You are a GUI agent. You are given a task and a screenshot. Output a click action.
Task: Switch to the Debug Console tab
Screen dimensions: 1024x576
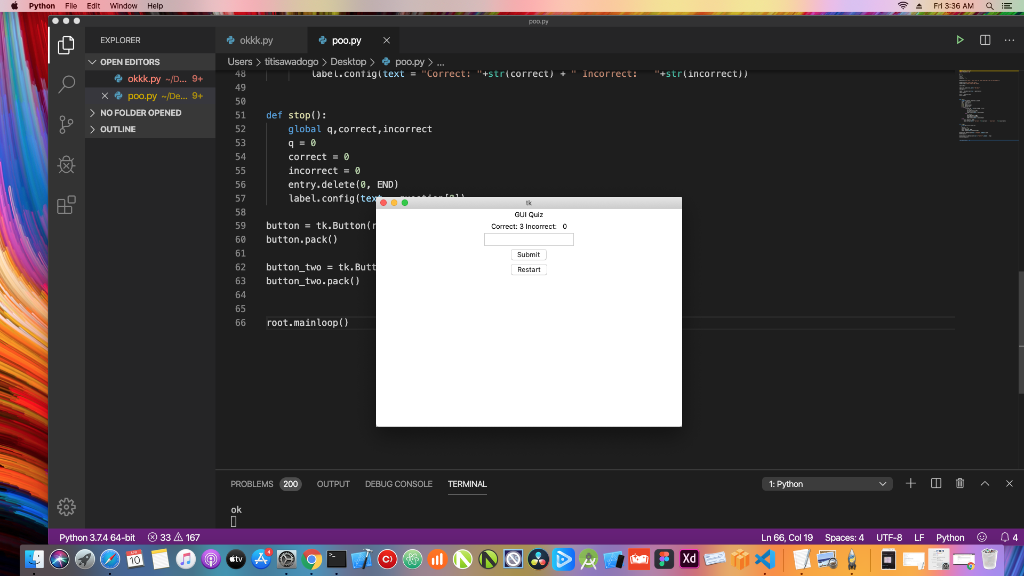tap(398, 484)
